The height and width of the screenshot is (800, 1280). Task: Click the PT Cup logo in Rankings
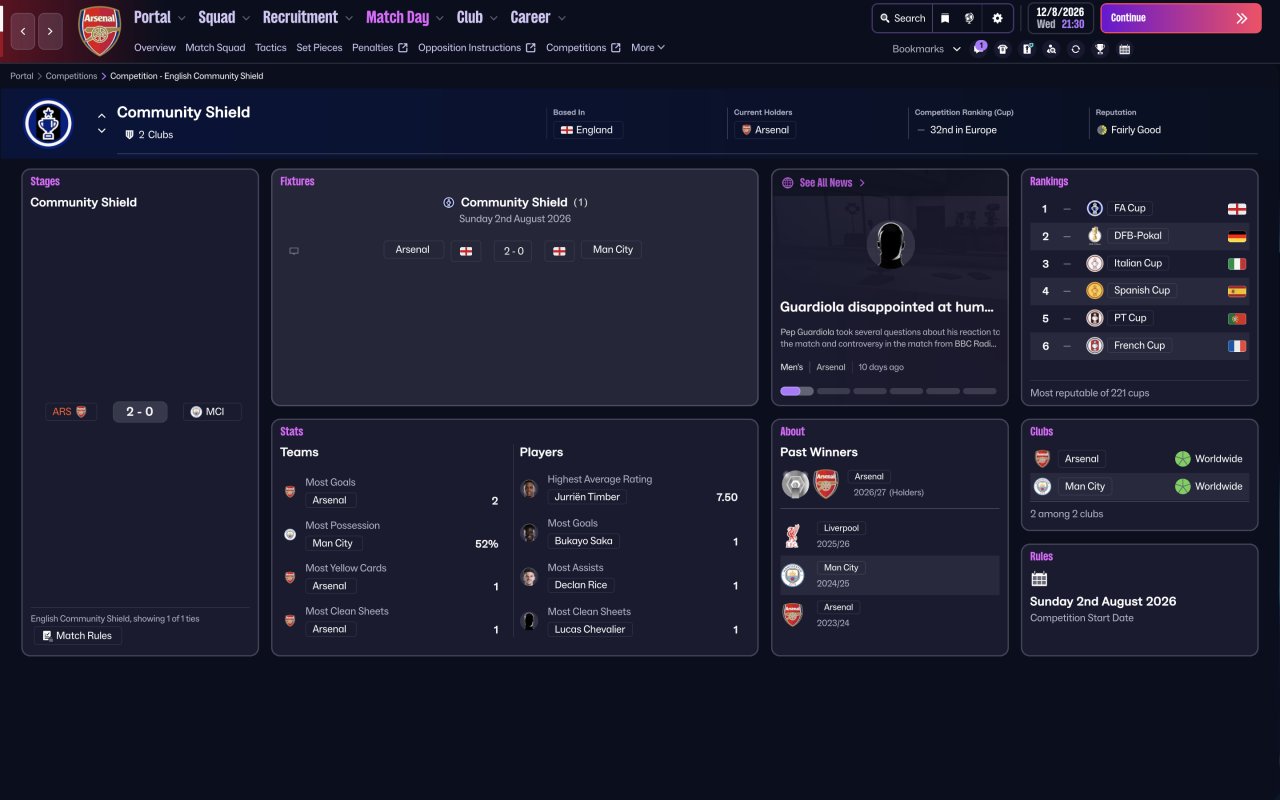(x=1095, y=318)
